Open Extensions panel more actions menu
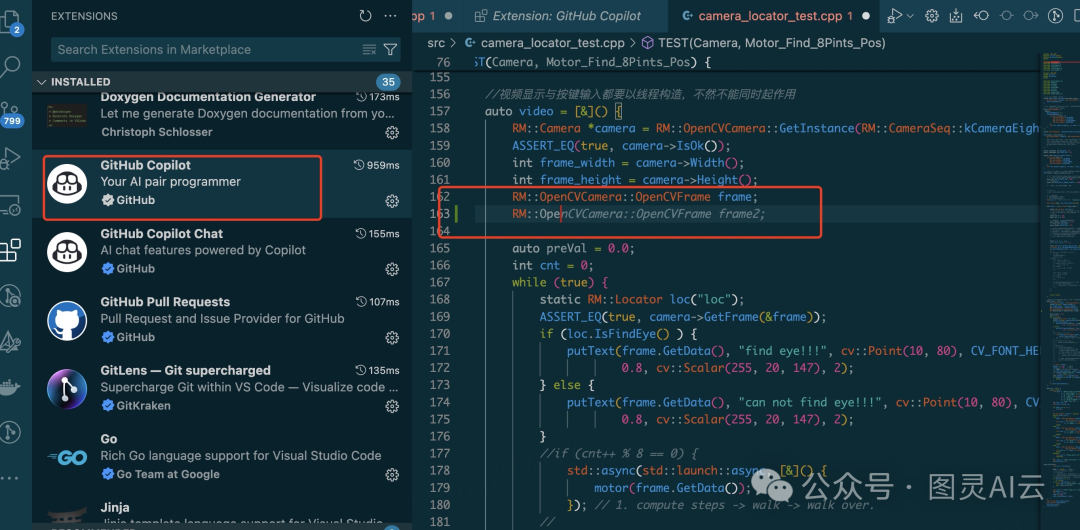Image resolution: width=1080 pixels, height=530 pixels. click(390, 16)
